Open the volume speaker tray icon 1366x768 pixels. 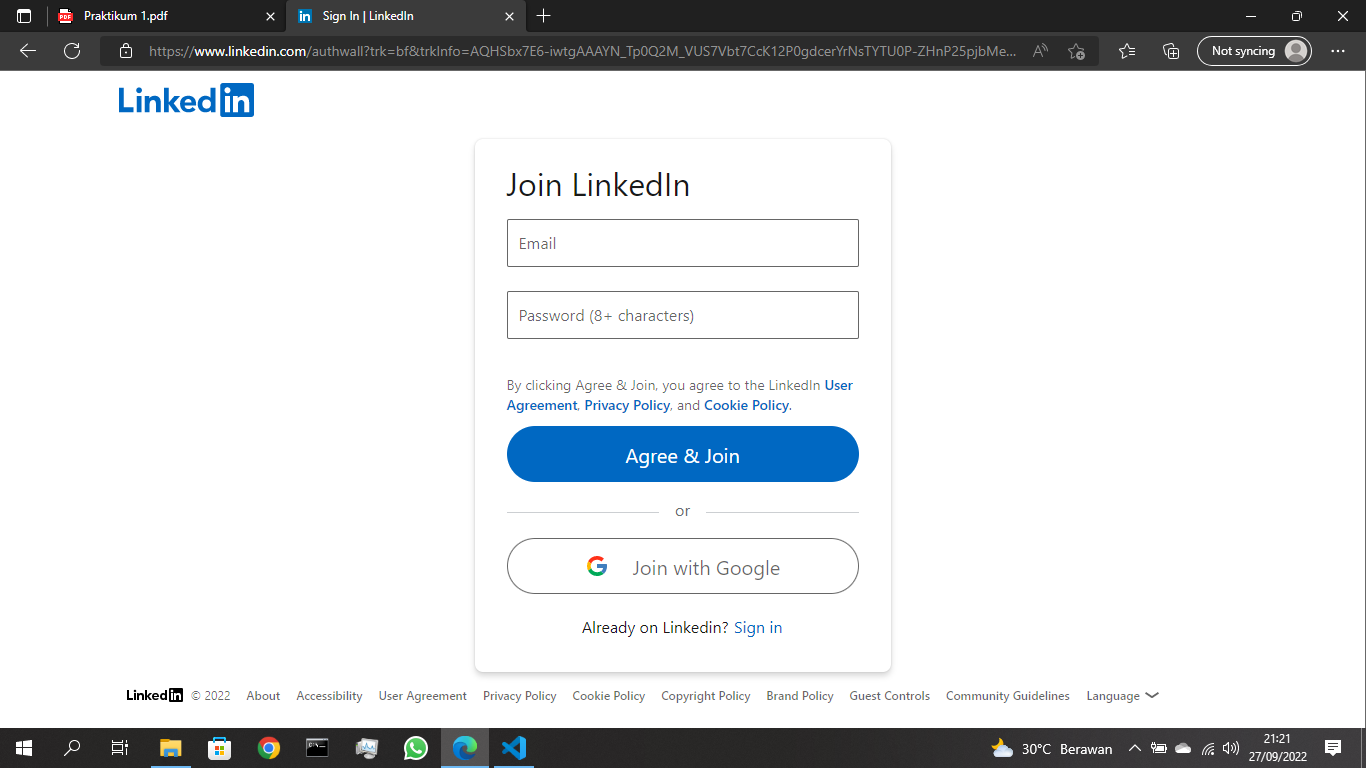tap(1231, 748)
